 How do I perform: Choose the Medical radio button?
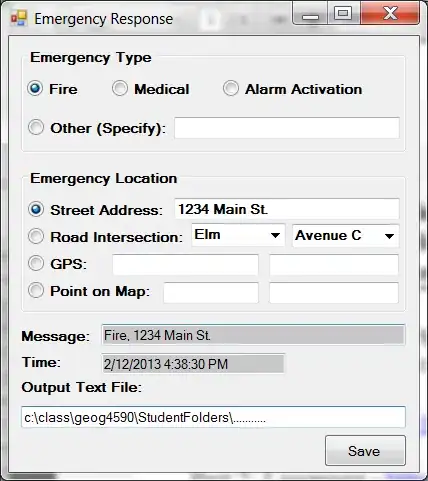(x=120, y=89)
